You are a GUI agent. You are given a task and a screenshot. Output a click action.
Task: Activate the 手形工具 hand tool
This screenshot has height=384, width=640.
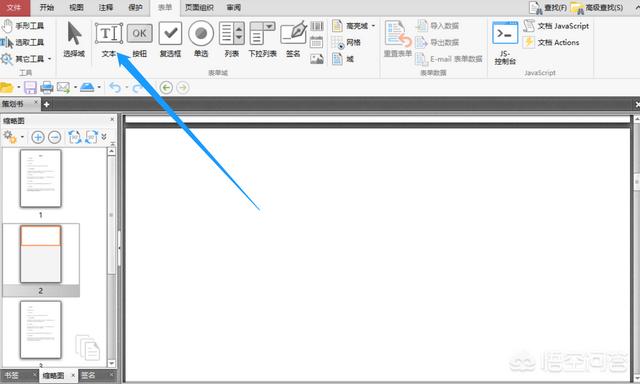(23, 26)
